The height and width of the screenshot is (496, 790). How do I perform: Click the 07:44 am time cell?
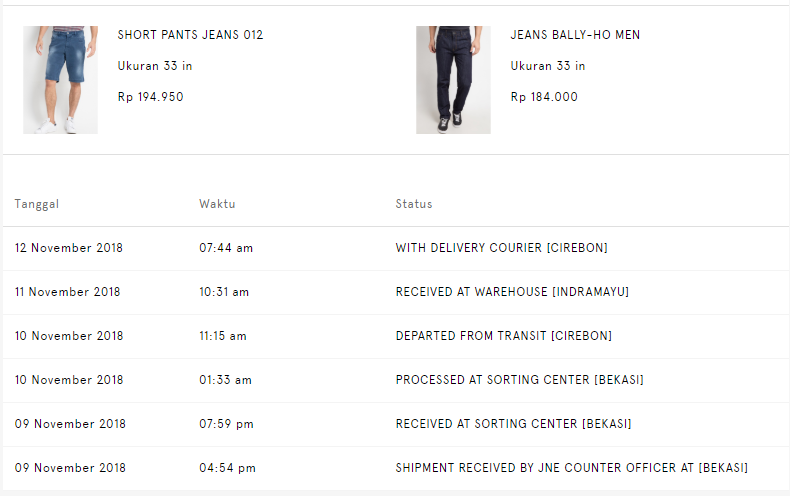pyautogui.click(x=226, y=248)
